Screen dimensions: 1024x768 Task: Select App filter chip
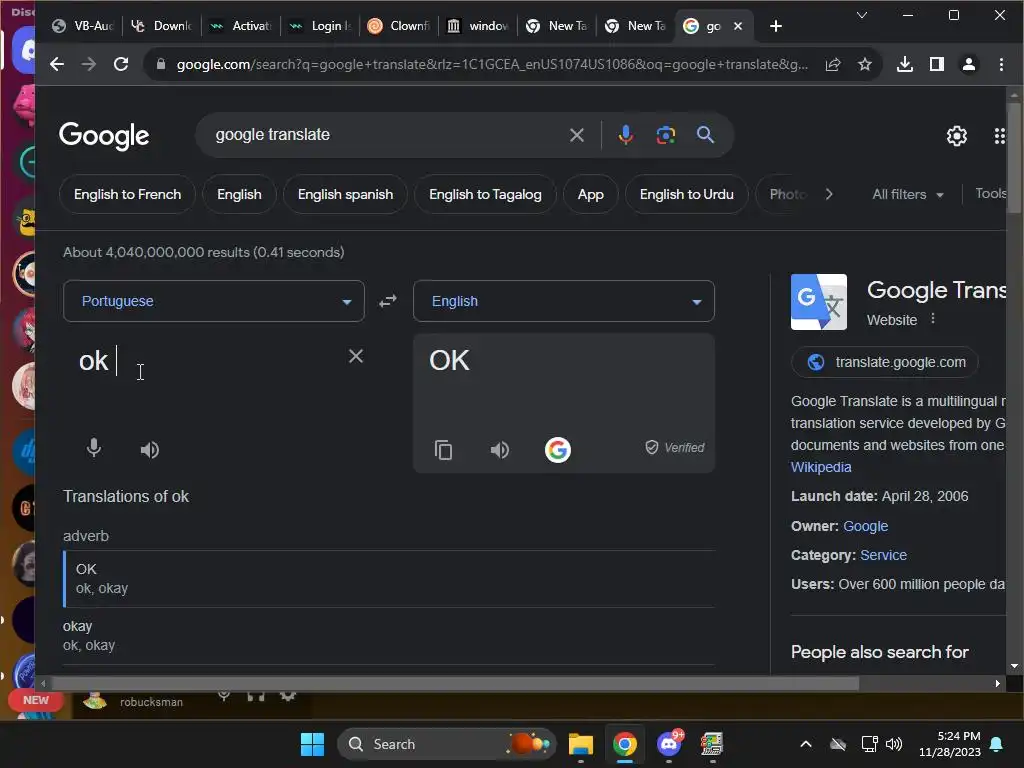click(x=590, y=195)
